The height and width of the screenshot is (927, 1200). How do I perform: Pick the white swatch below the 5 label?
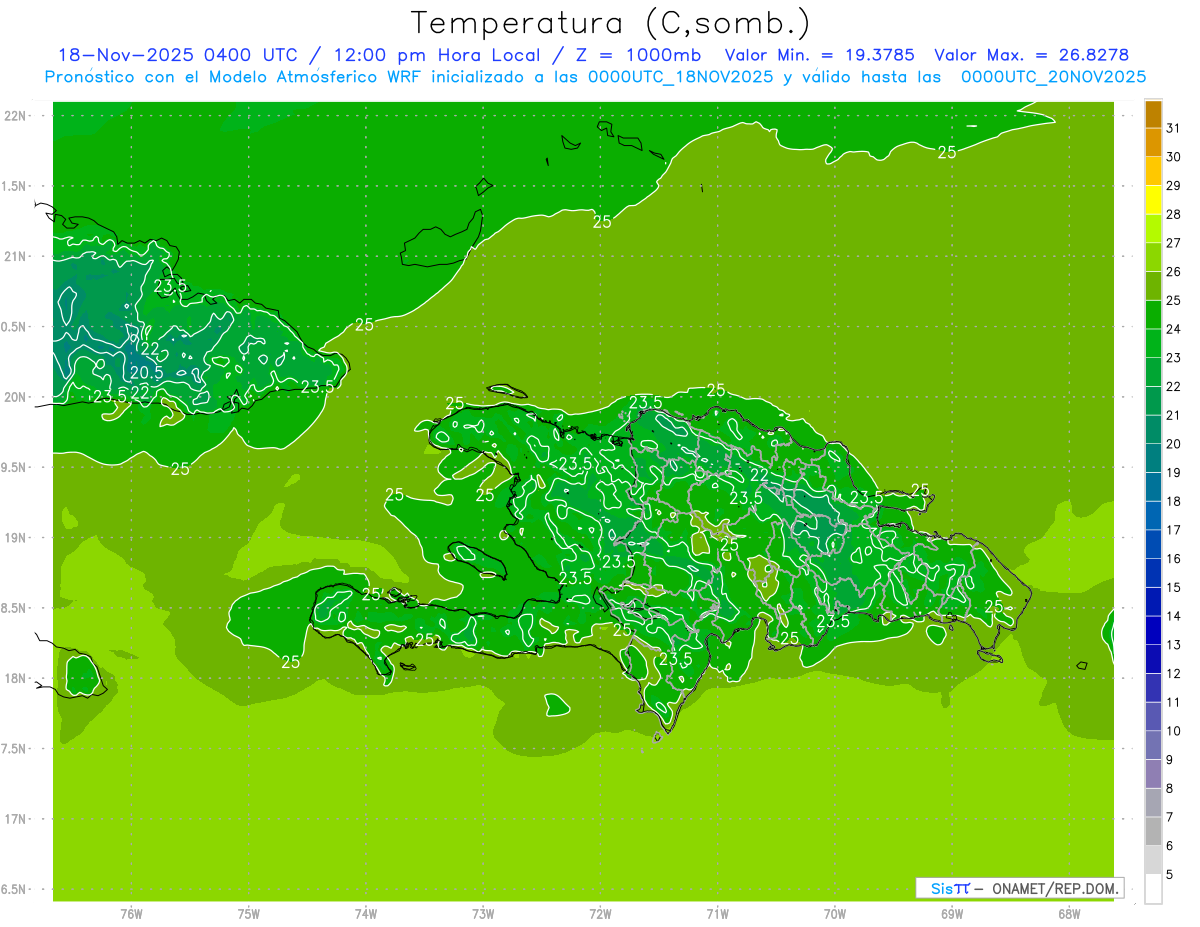1153,888
